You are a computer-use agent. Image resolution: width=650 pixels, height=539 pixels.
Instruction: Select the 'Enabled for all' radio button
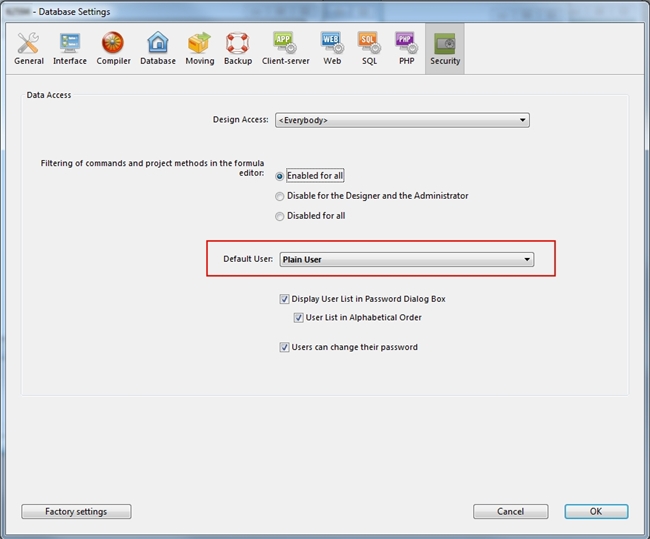280,176
